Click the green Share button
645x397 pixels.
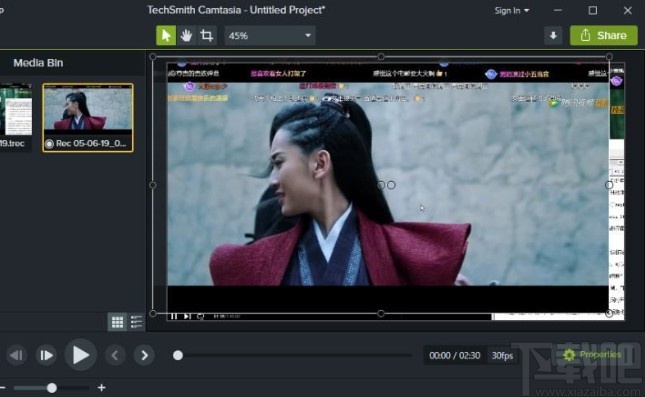603,35
